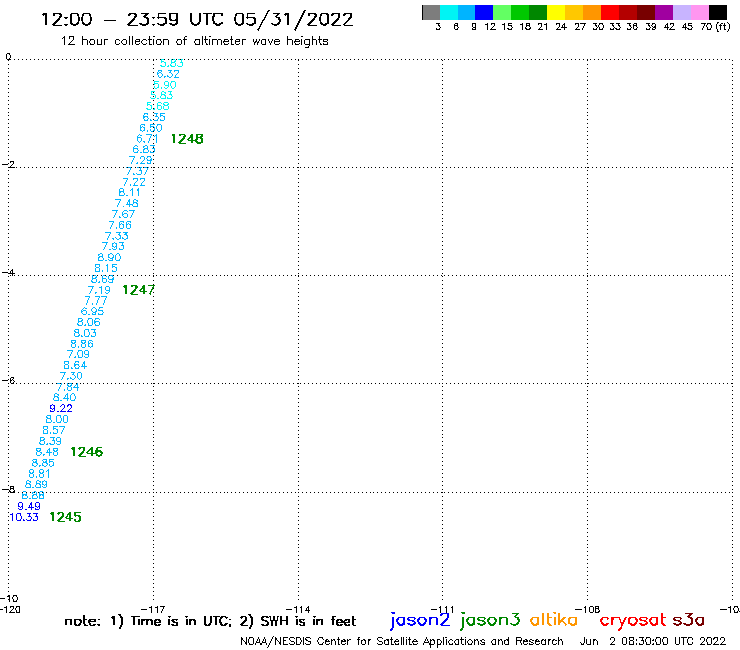Click the 7.93 wave height value

(113, 246)
